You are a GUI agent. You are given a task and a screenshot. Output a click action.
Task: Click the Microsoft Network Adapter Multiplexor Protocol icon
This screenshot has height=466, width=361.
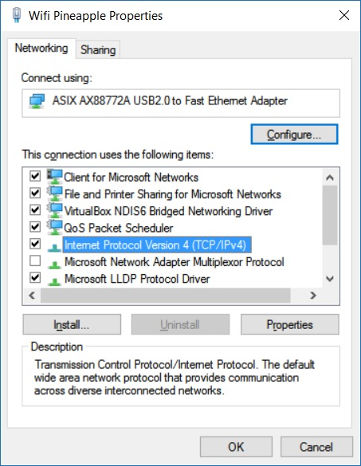[54, 264]
